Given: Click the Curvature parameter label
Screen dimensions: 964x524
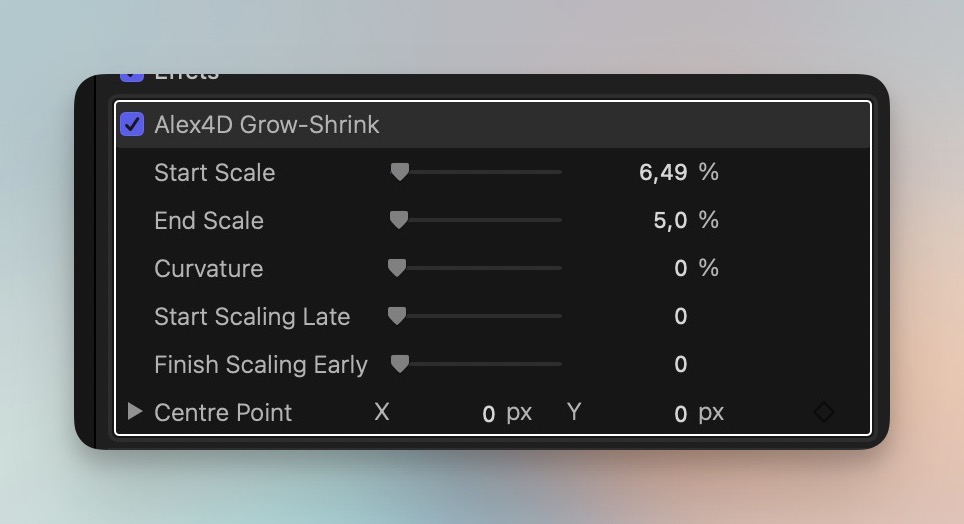Looking at the screenshot, I should coord(208,269).
